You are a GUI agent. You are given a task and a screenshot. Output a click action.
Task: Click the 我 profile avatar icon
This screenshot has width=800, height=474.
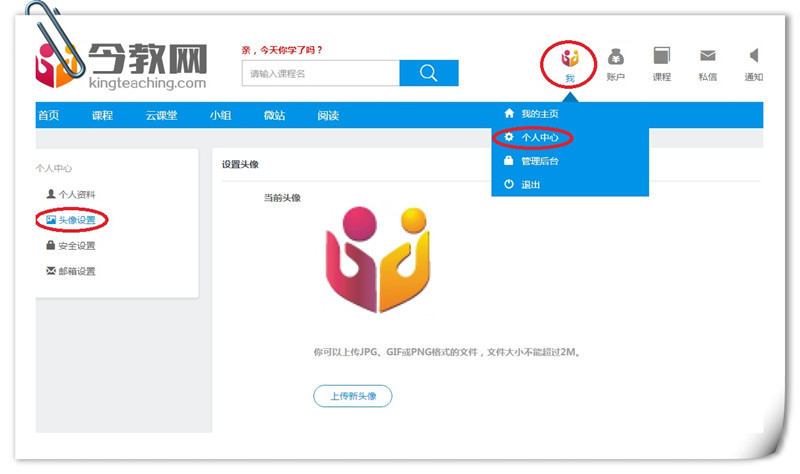pos(569,58)
